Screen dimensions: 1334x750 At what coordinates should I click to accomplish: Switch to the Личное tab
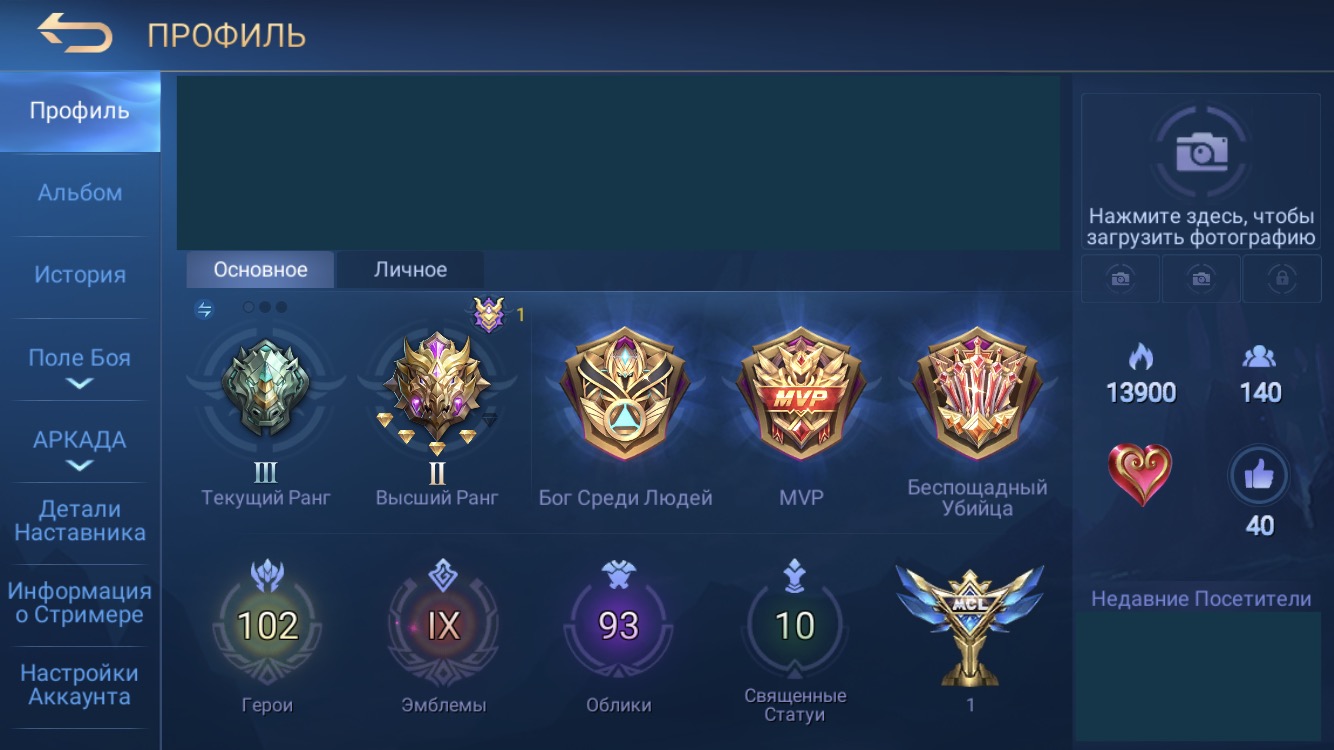410,270
